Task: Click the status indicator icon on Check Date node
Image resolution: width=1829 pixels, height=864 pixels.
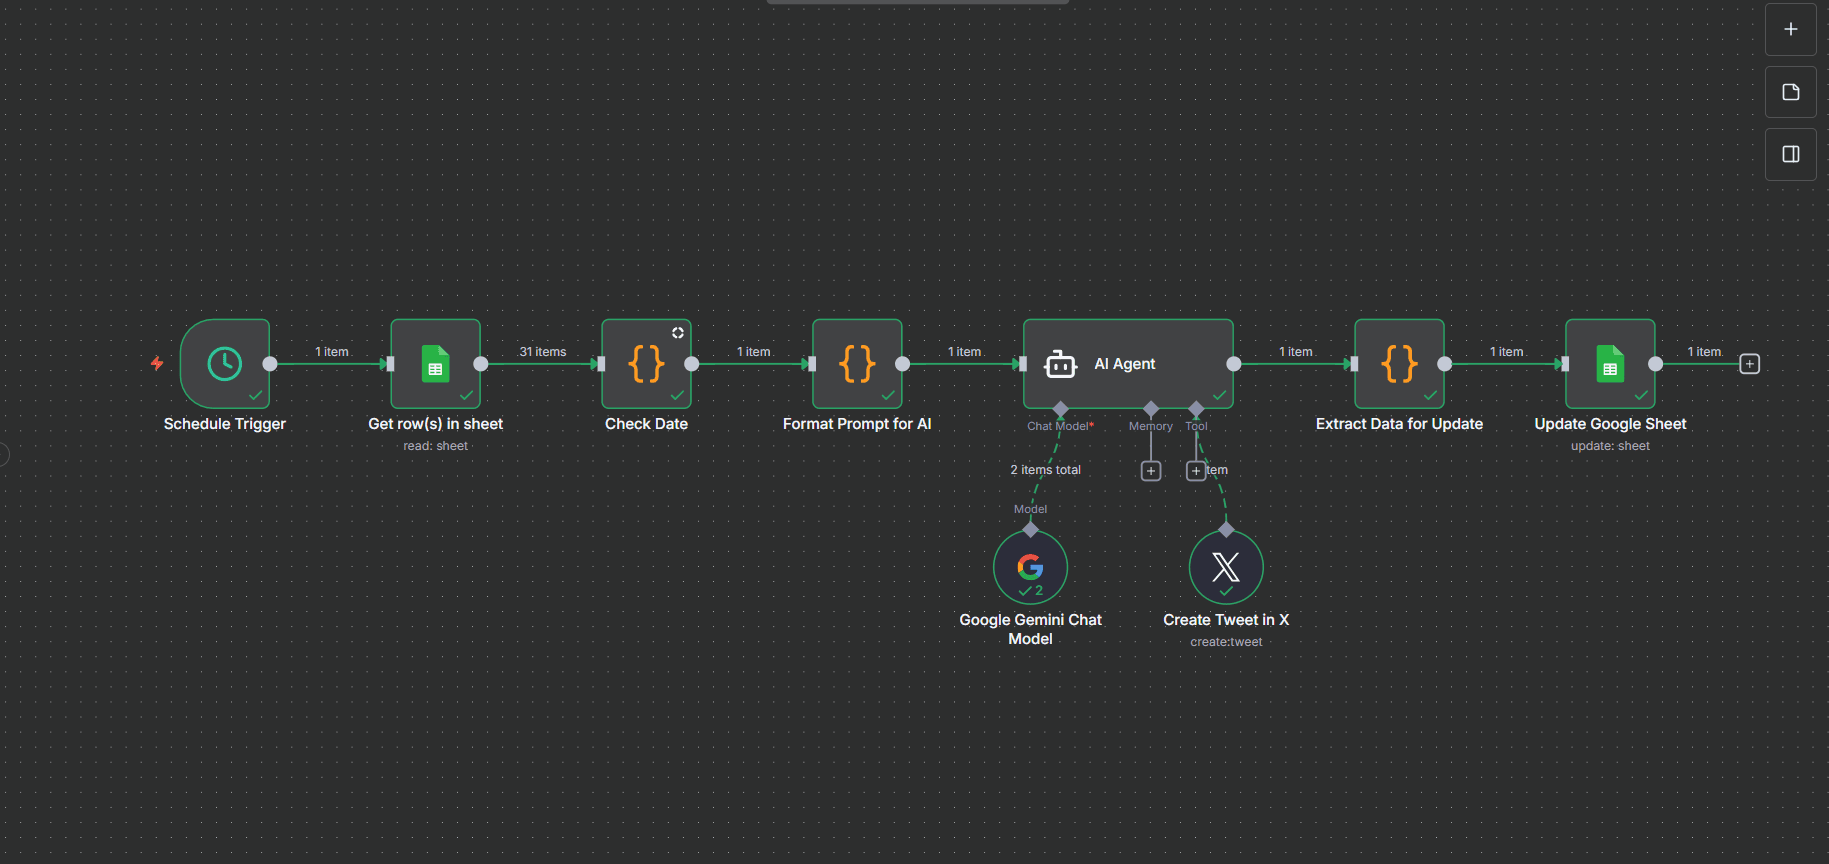Action: pos(678,333)
